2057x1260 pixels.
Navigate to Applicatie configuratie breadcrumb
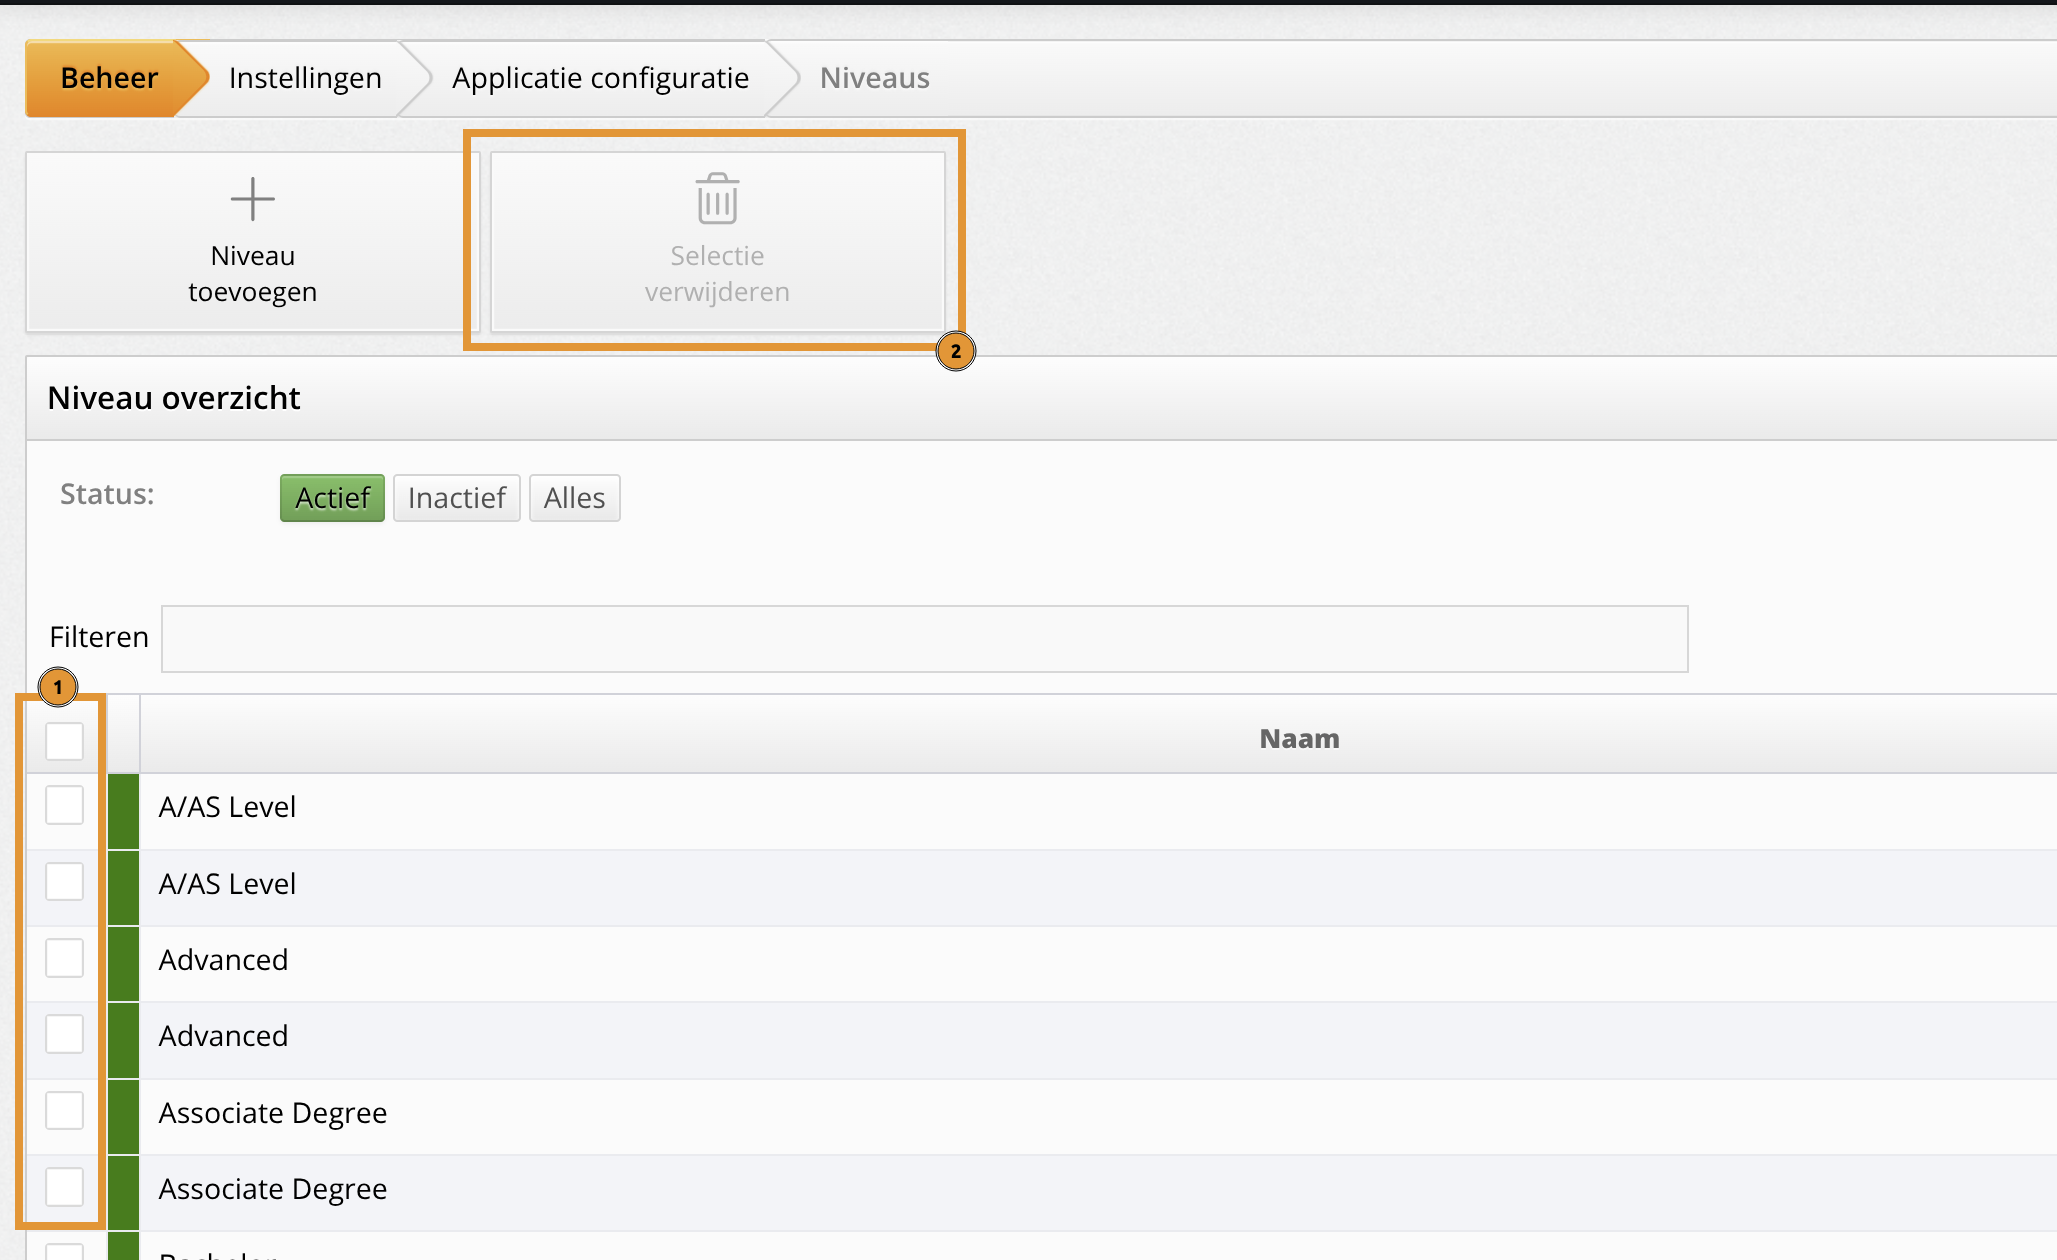tap(600, 78)
